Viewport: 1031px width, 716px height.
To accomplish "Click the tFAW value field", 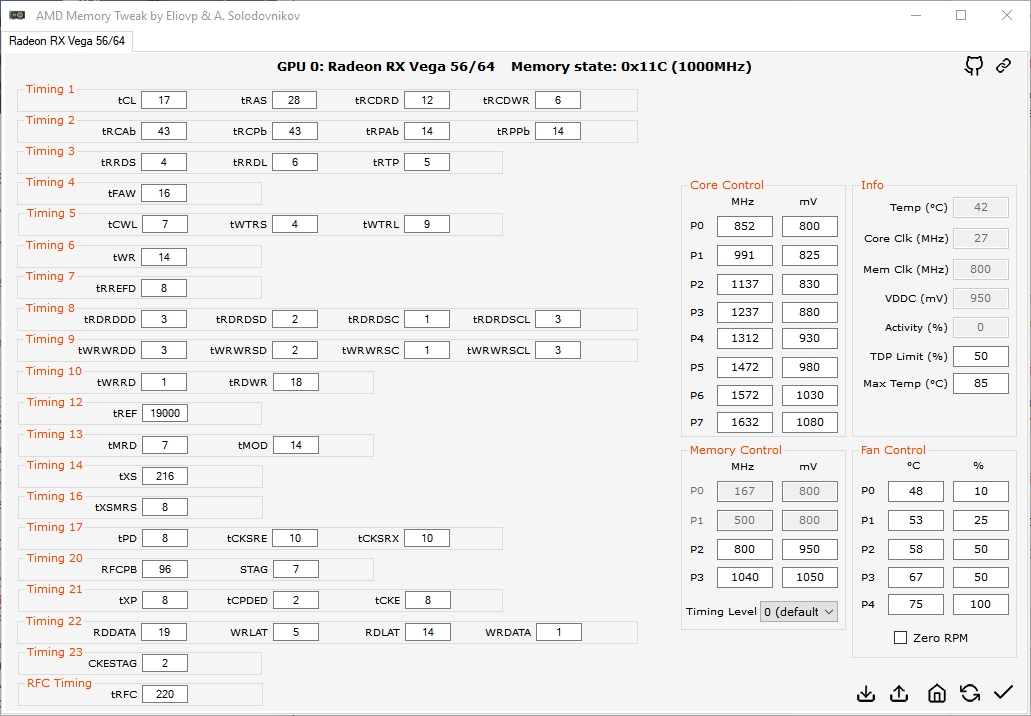I will tap(164, 193).
